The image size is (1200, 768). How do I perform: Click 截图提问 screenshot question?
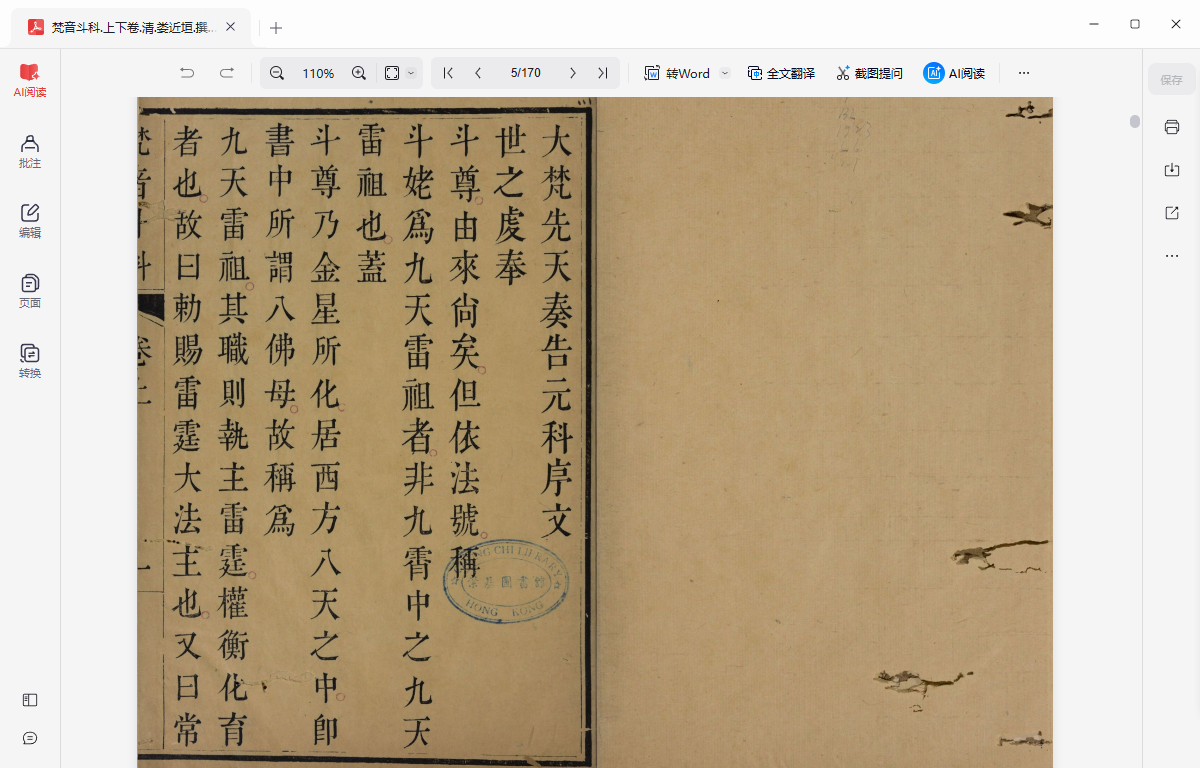[869, 73]
